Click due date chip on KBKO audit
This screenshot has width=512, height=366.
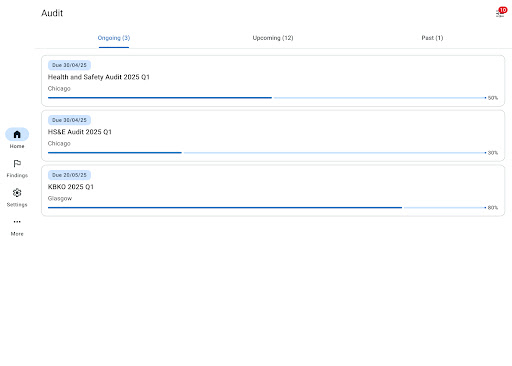69,175
